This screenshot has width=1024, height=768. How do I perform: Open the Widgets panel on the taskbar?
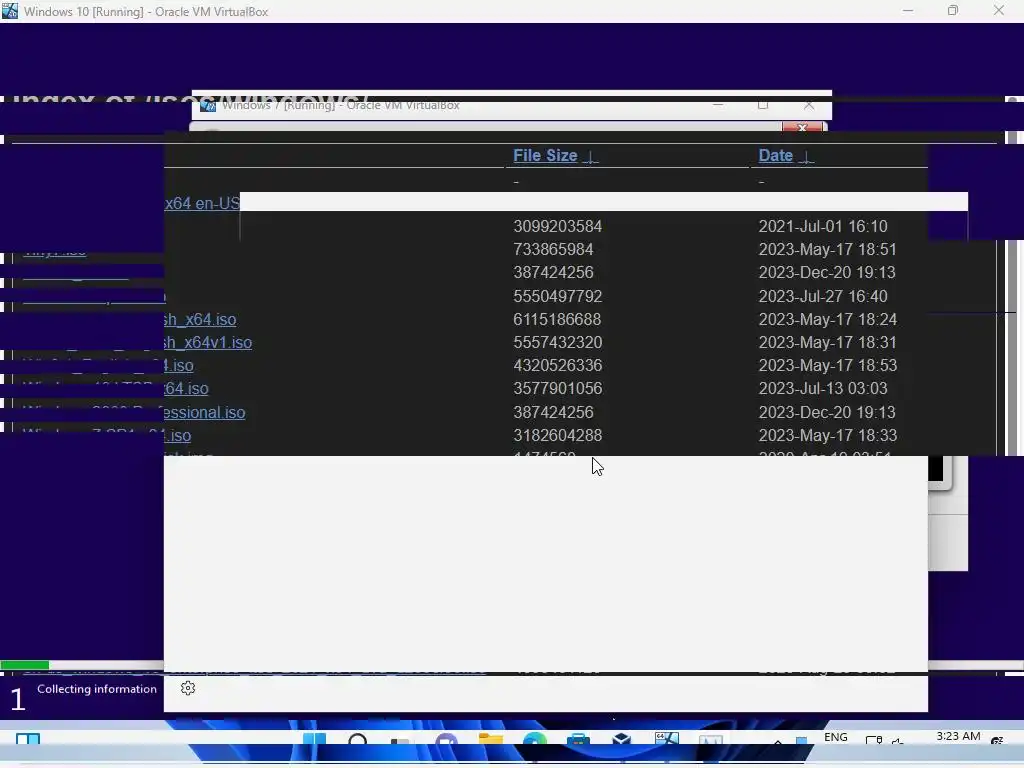(x=27, y=740)
